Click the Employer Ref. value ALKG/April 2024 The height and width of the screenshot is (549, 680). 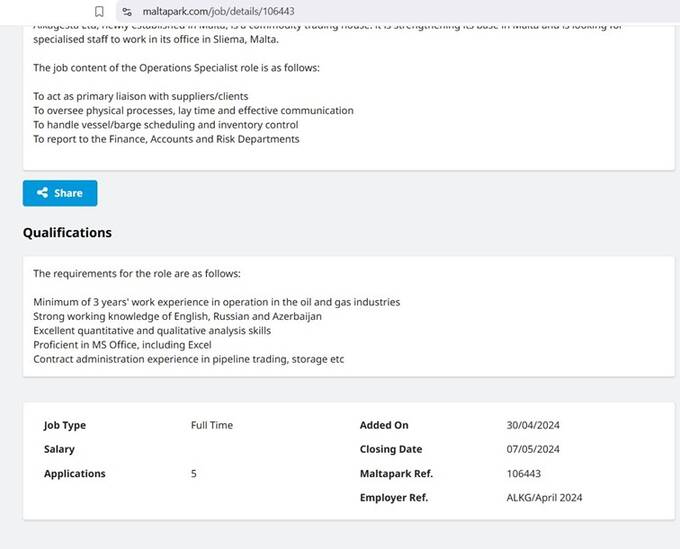tap(544, 498)
